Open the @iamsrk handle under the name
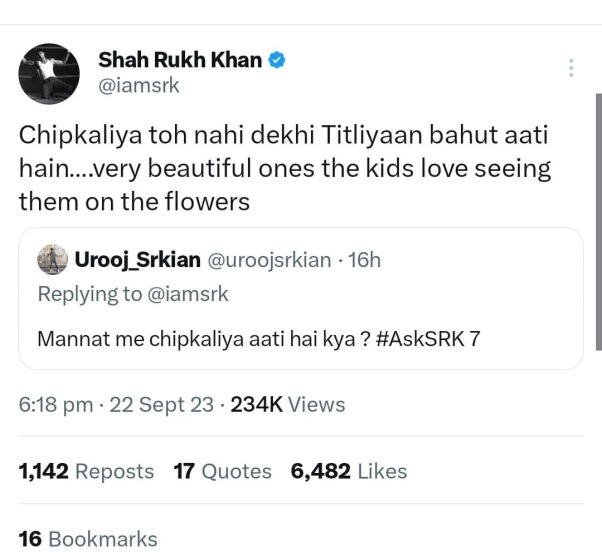Viewport: 602px width, 552px height. pos(139,86)
